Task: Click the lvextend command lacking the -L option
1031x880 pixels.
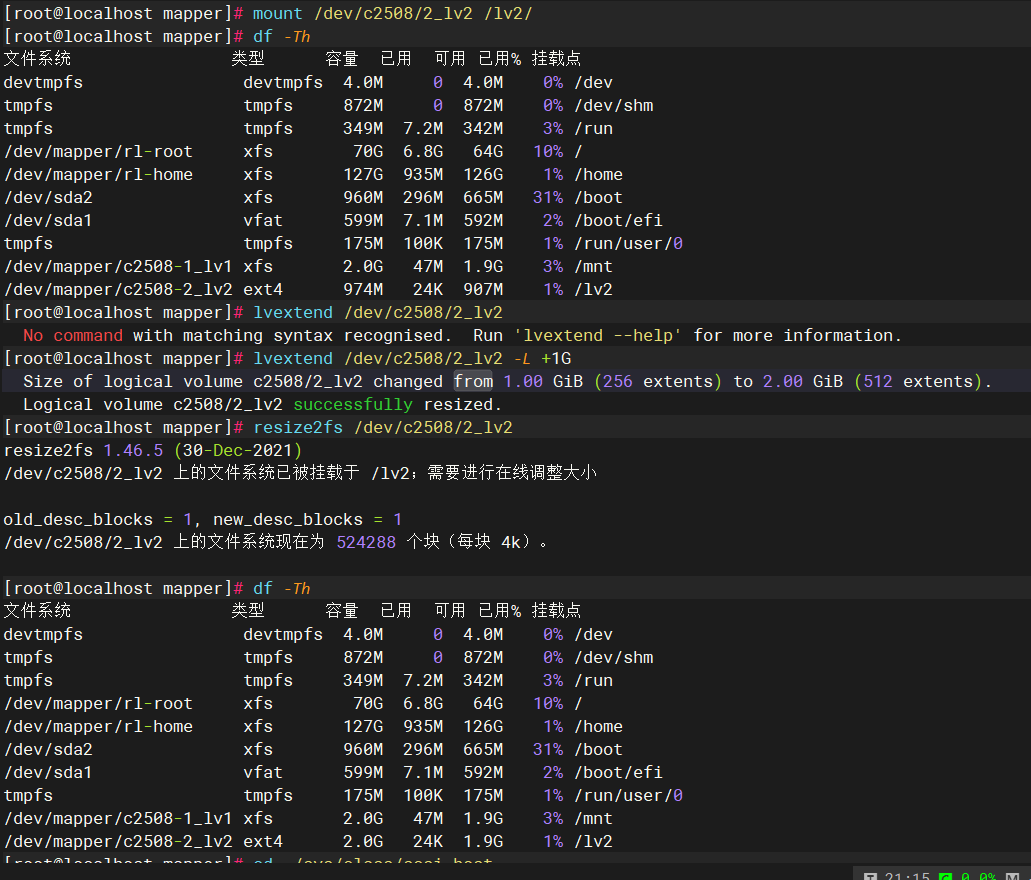Action: pos(378,312)
